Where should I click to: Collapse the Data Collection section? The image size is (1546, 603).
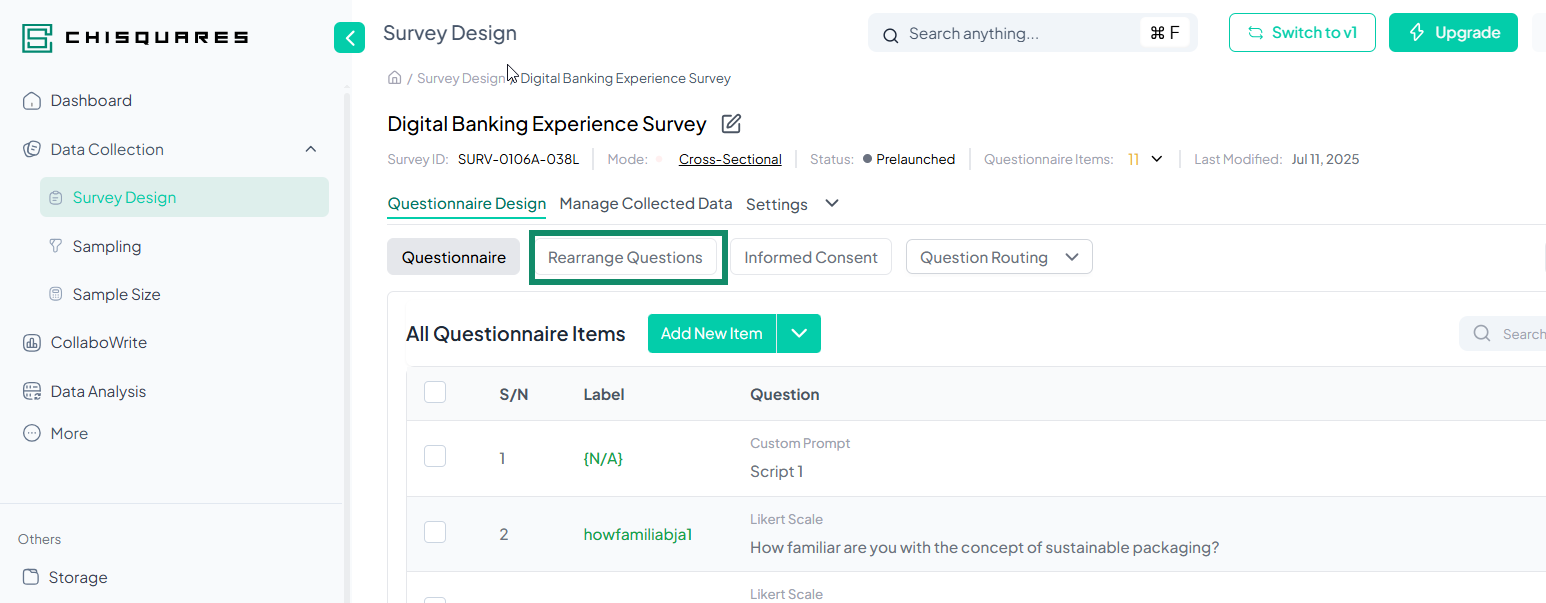coord(310,150)
